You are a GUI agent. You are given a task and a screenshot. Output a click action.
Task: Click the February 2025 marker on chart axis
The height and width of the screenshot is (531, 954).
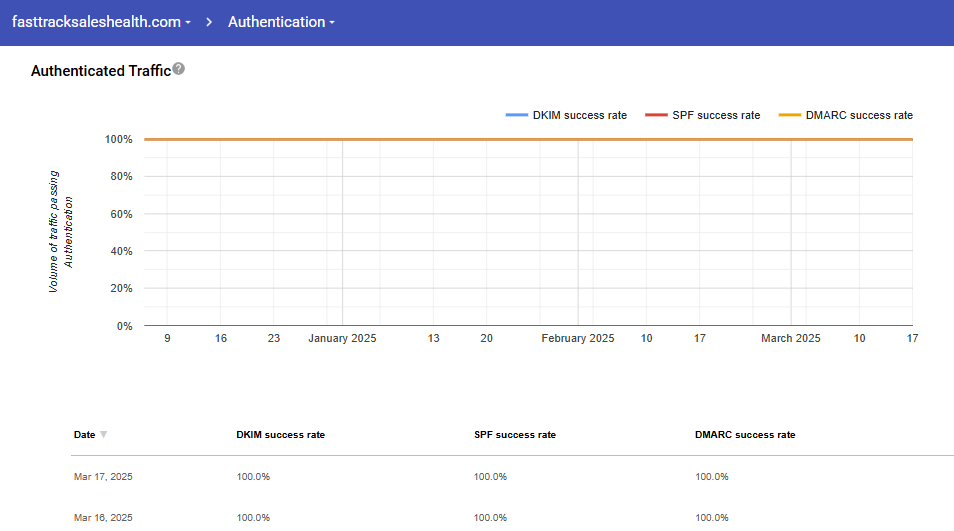[578, 339]
